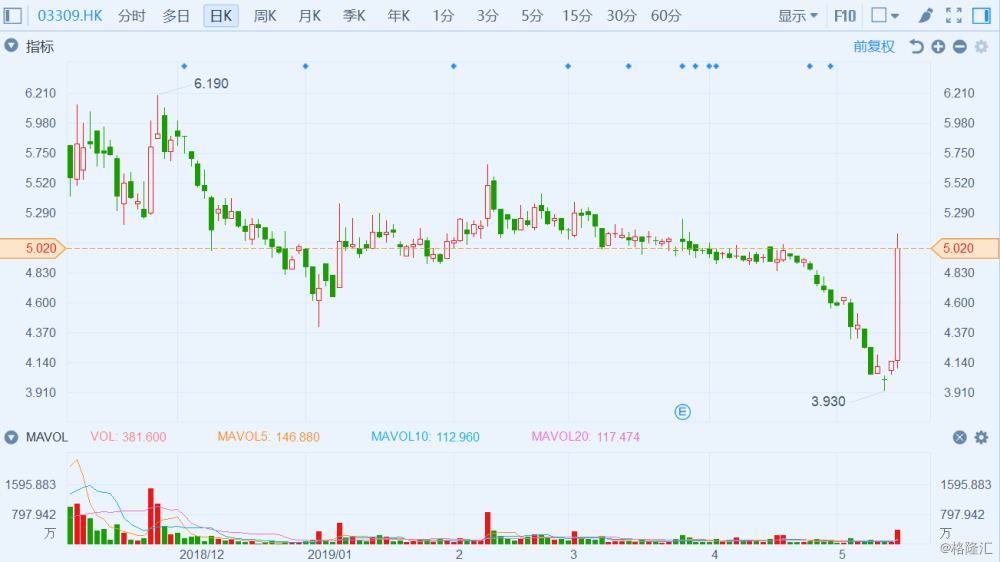The image size is (1000, 562).
Task: Zoom out with the minus icon
Action: pyautogui.click(x=959, y=46)
